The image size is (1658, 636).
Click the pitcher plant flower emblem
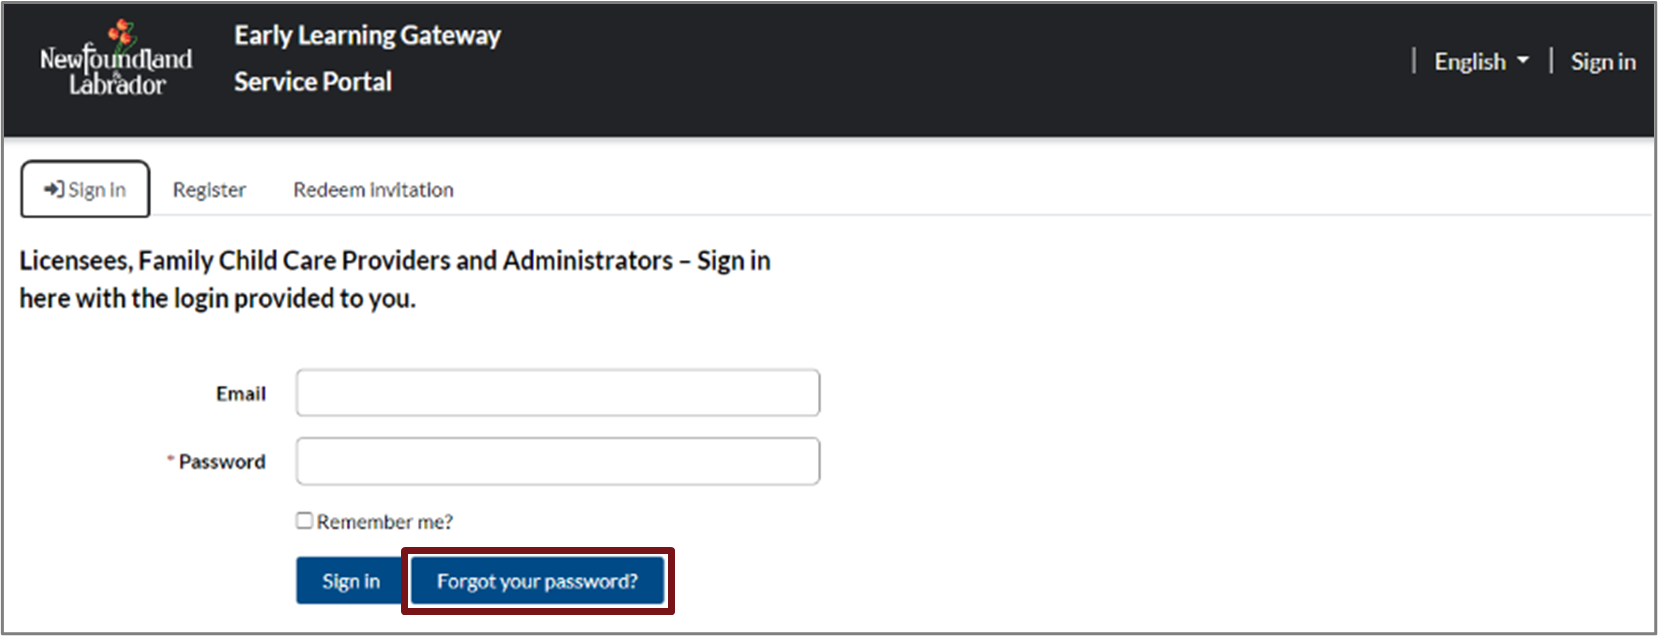tap(122, 33)
